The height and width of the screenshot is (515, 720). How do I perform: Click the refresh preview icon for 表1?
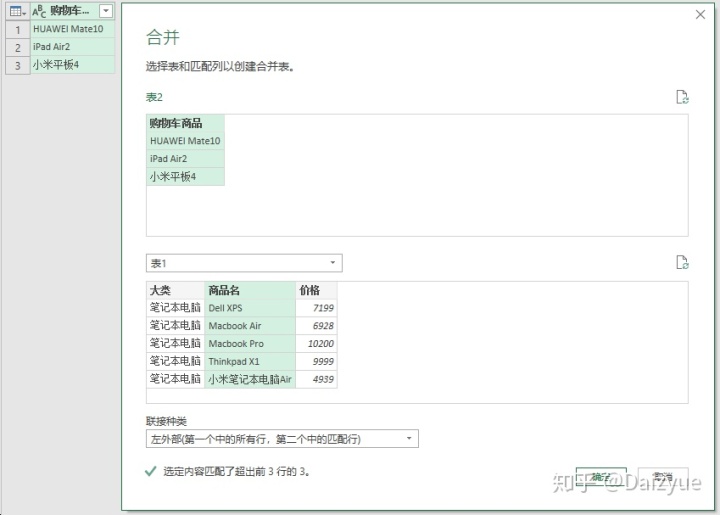coord(682,262)
